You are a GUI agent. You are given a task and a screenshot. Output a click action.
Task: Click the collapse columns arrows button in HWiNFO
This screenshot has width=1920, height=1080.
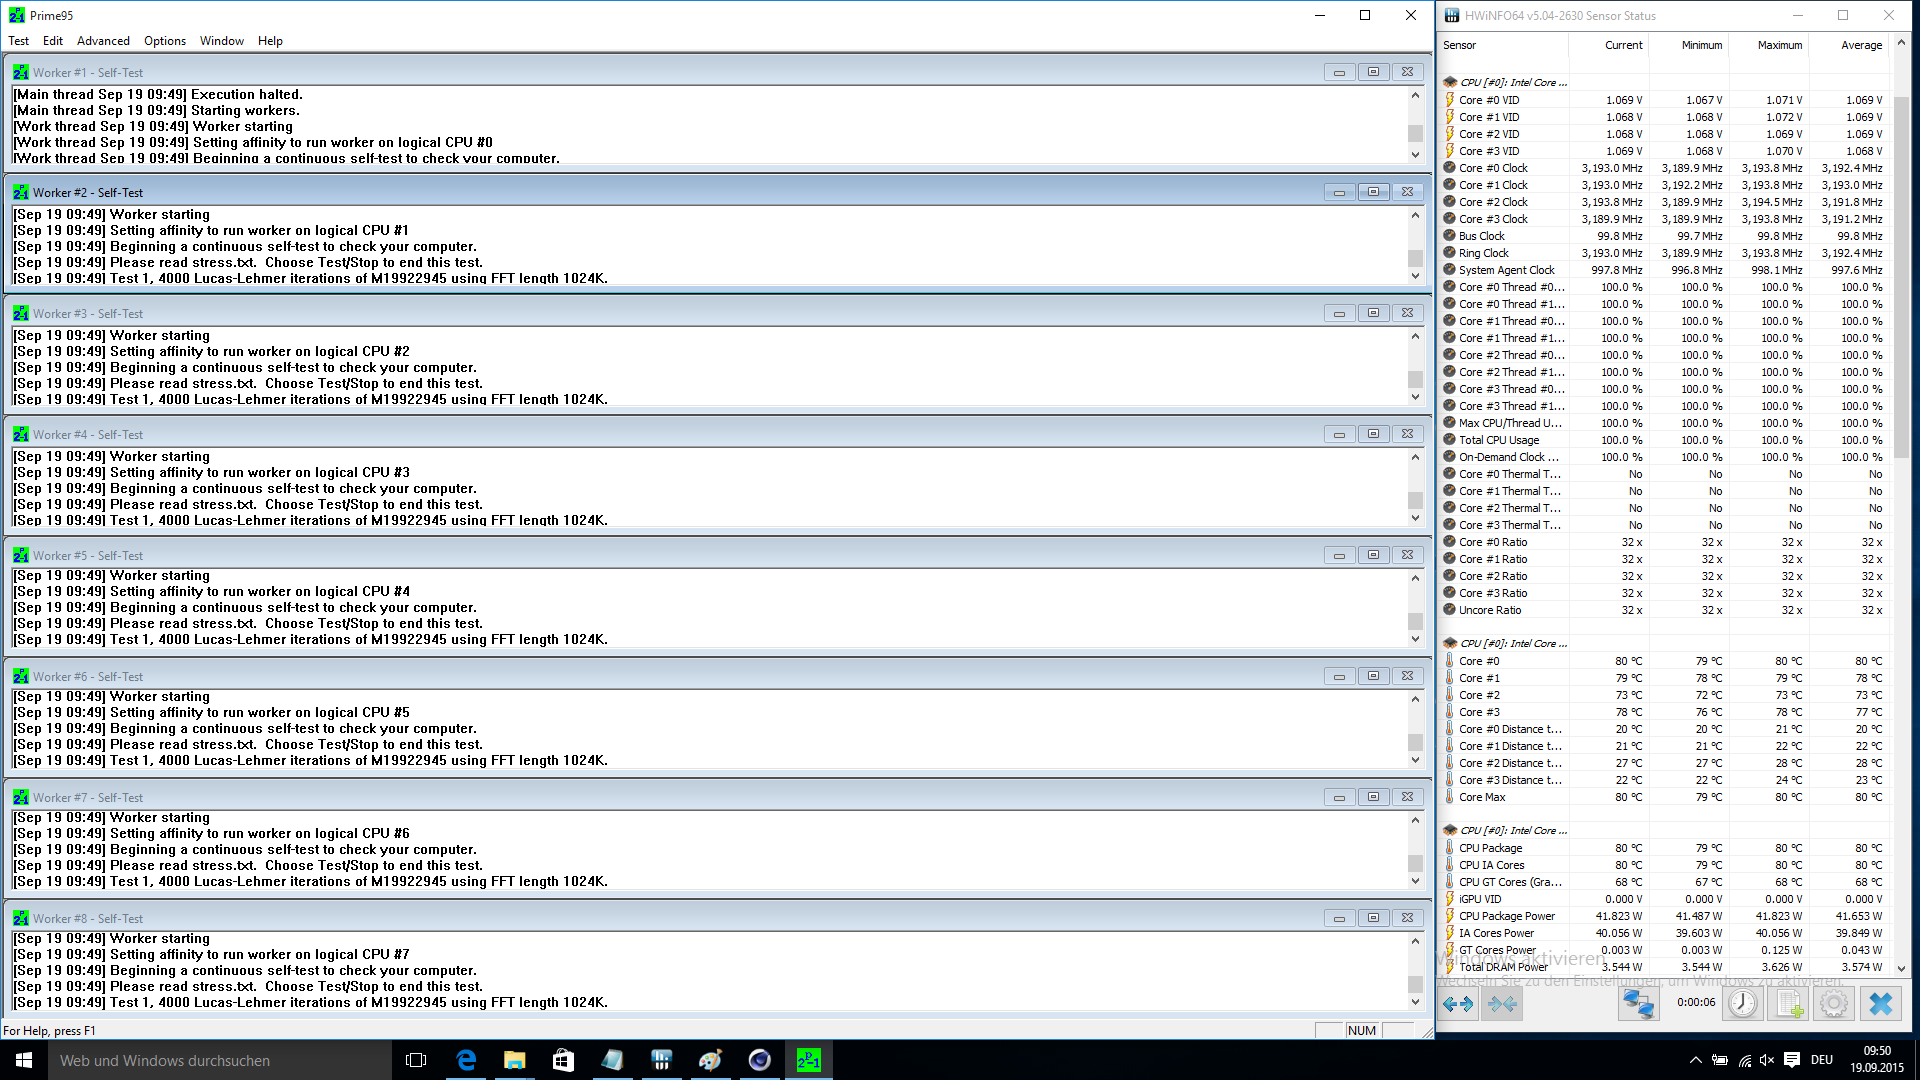click(1502, 1003)
